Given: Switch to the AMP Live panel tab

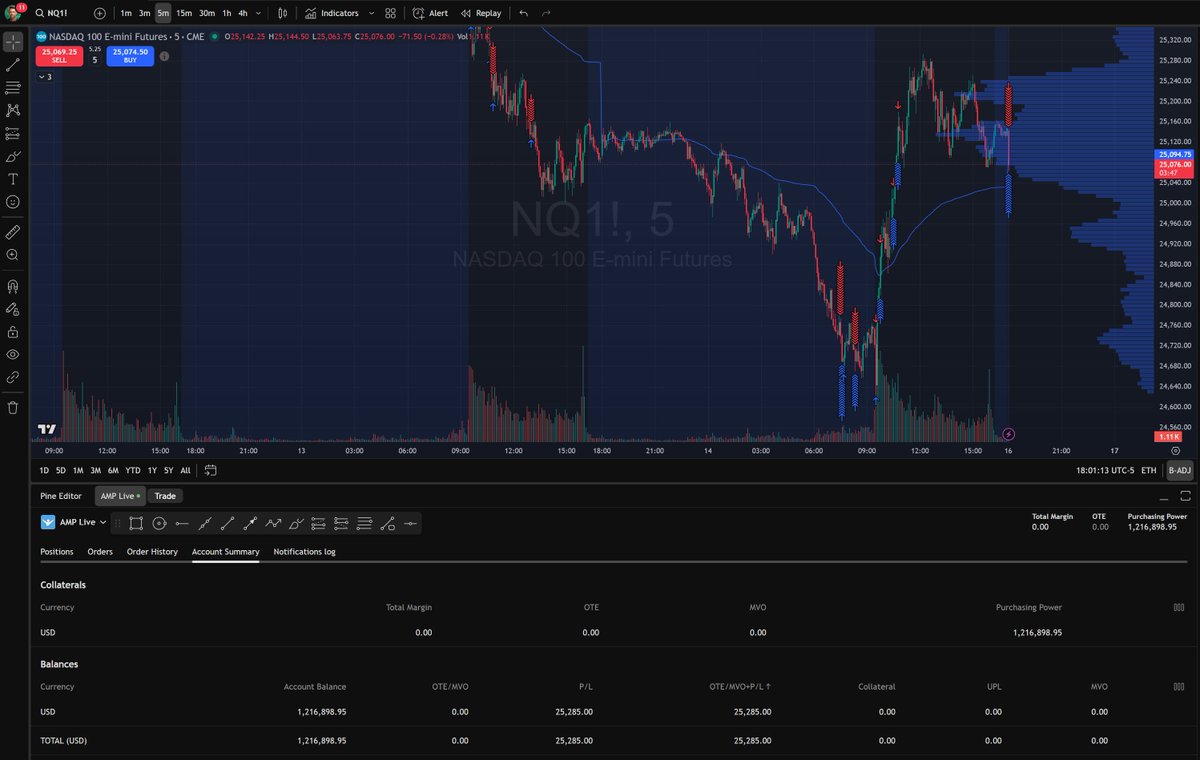Looking at the screenshot, I should point(119,496).
